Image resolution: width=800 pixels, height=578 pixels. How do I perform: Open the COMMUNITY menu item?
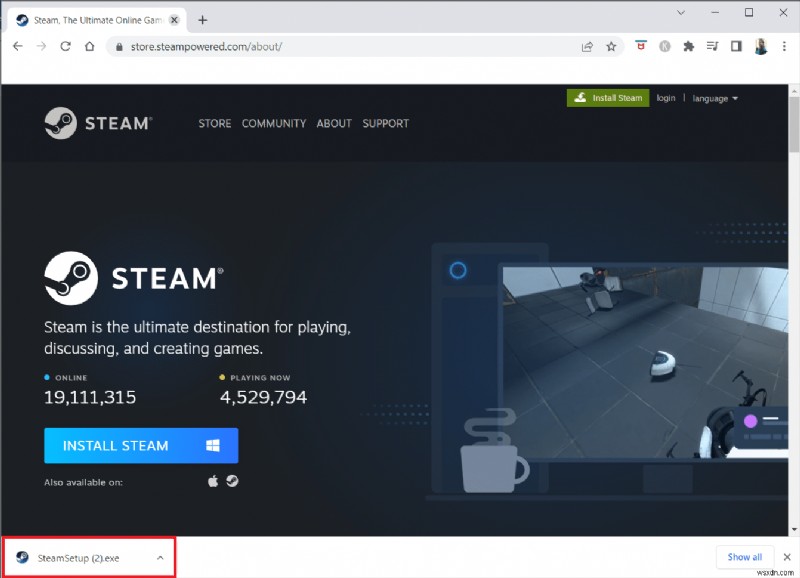(x=274, y=123)
